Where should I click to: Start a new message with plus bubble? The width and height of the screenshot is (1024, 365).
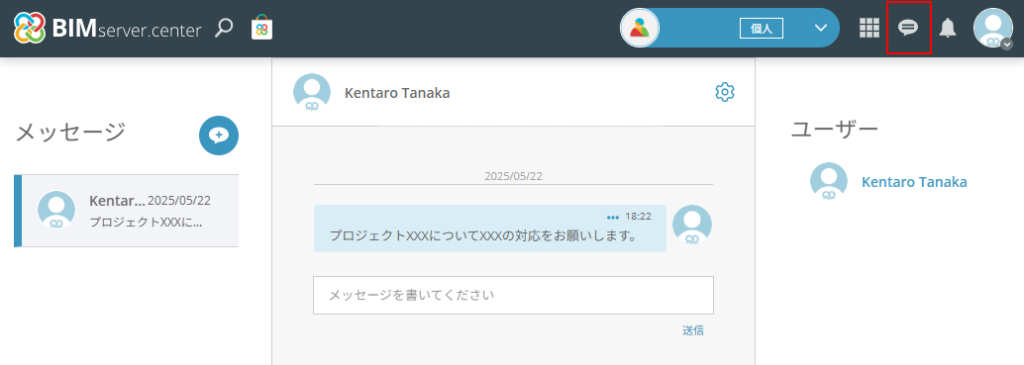(x=219, y=135)
